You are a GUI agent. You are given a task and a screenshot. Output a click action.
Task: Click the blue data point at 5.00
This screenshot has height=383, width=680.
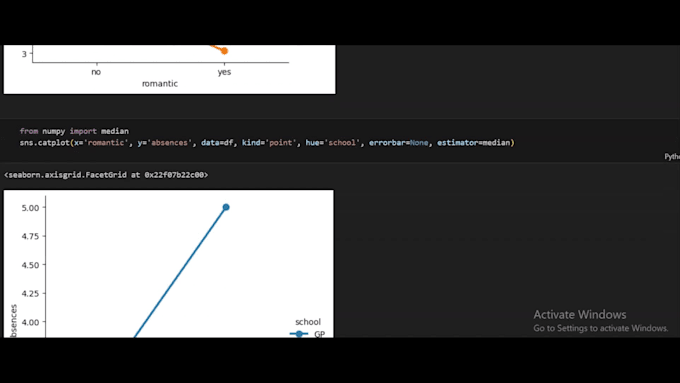pyautogui.click(x=226, y=207)
